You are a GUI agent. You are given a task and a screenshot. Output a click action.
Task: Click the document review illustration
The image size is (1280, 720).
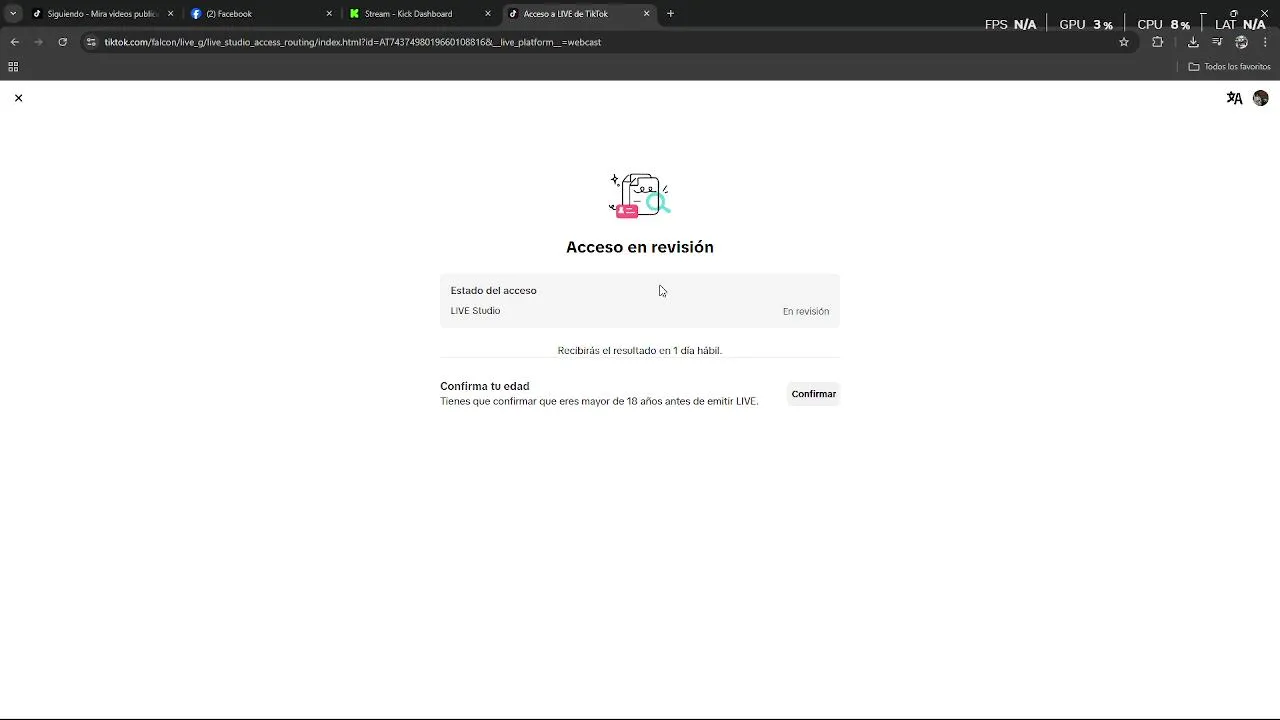(640, 195)
